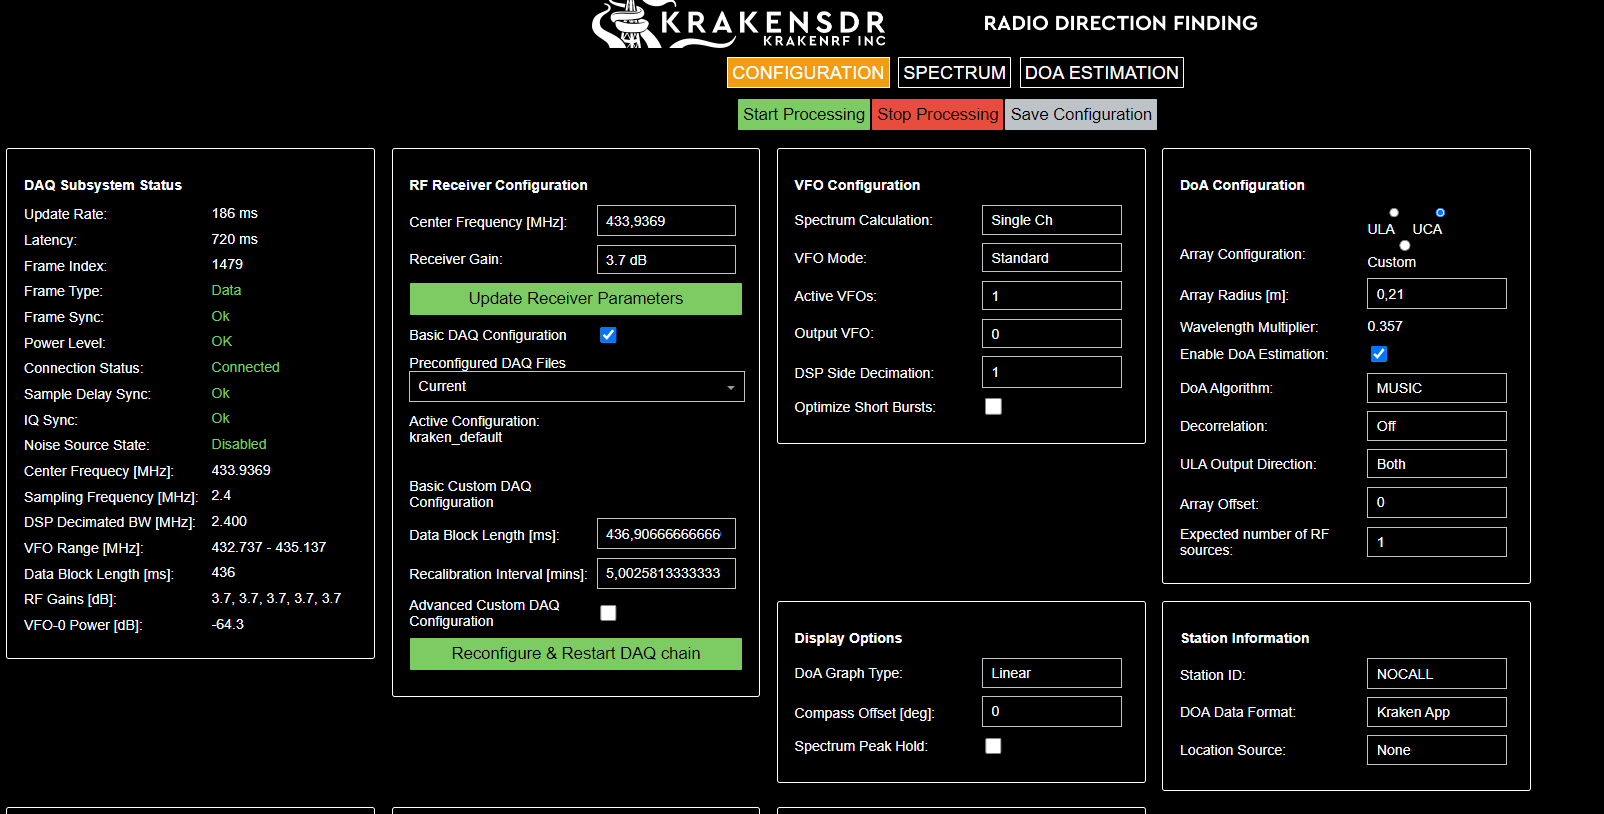Expand Preconfigured DAQ Files dropdown

click(x=577, y=387)
